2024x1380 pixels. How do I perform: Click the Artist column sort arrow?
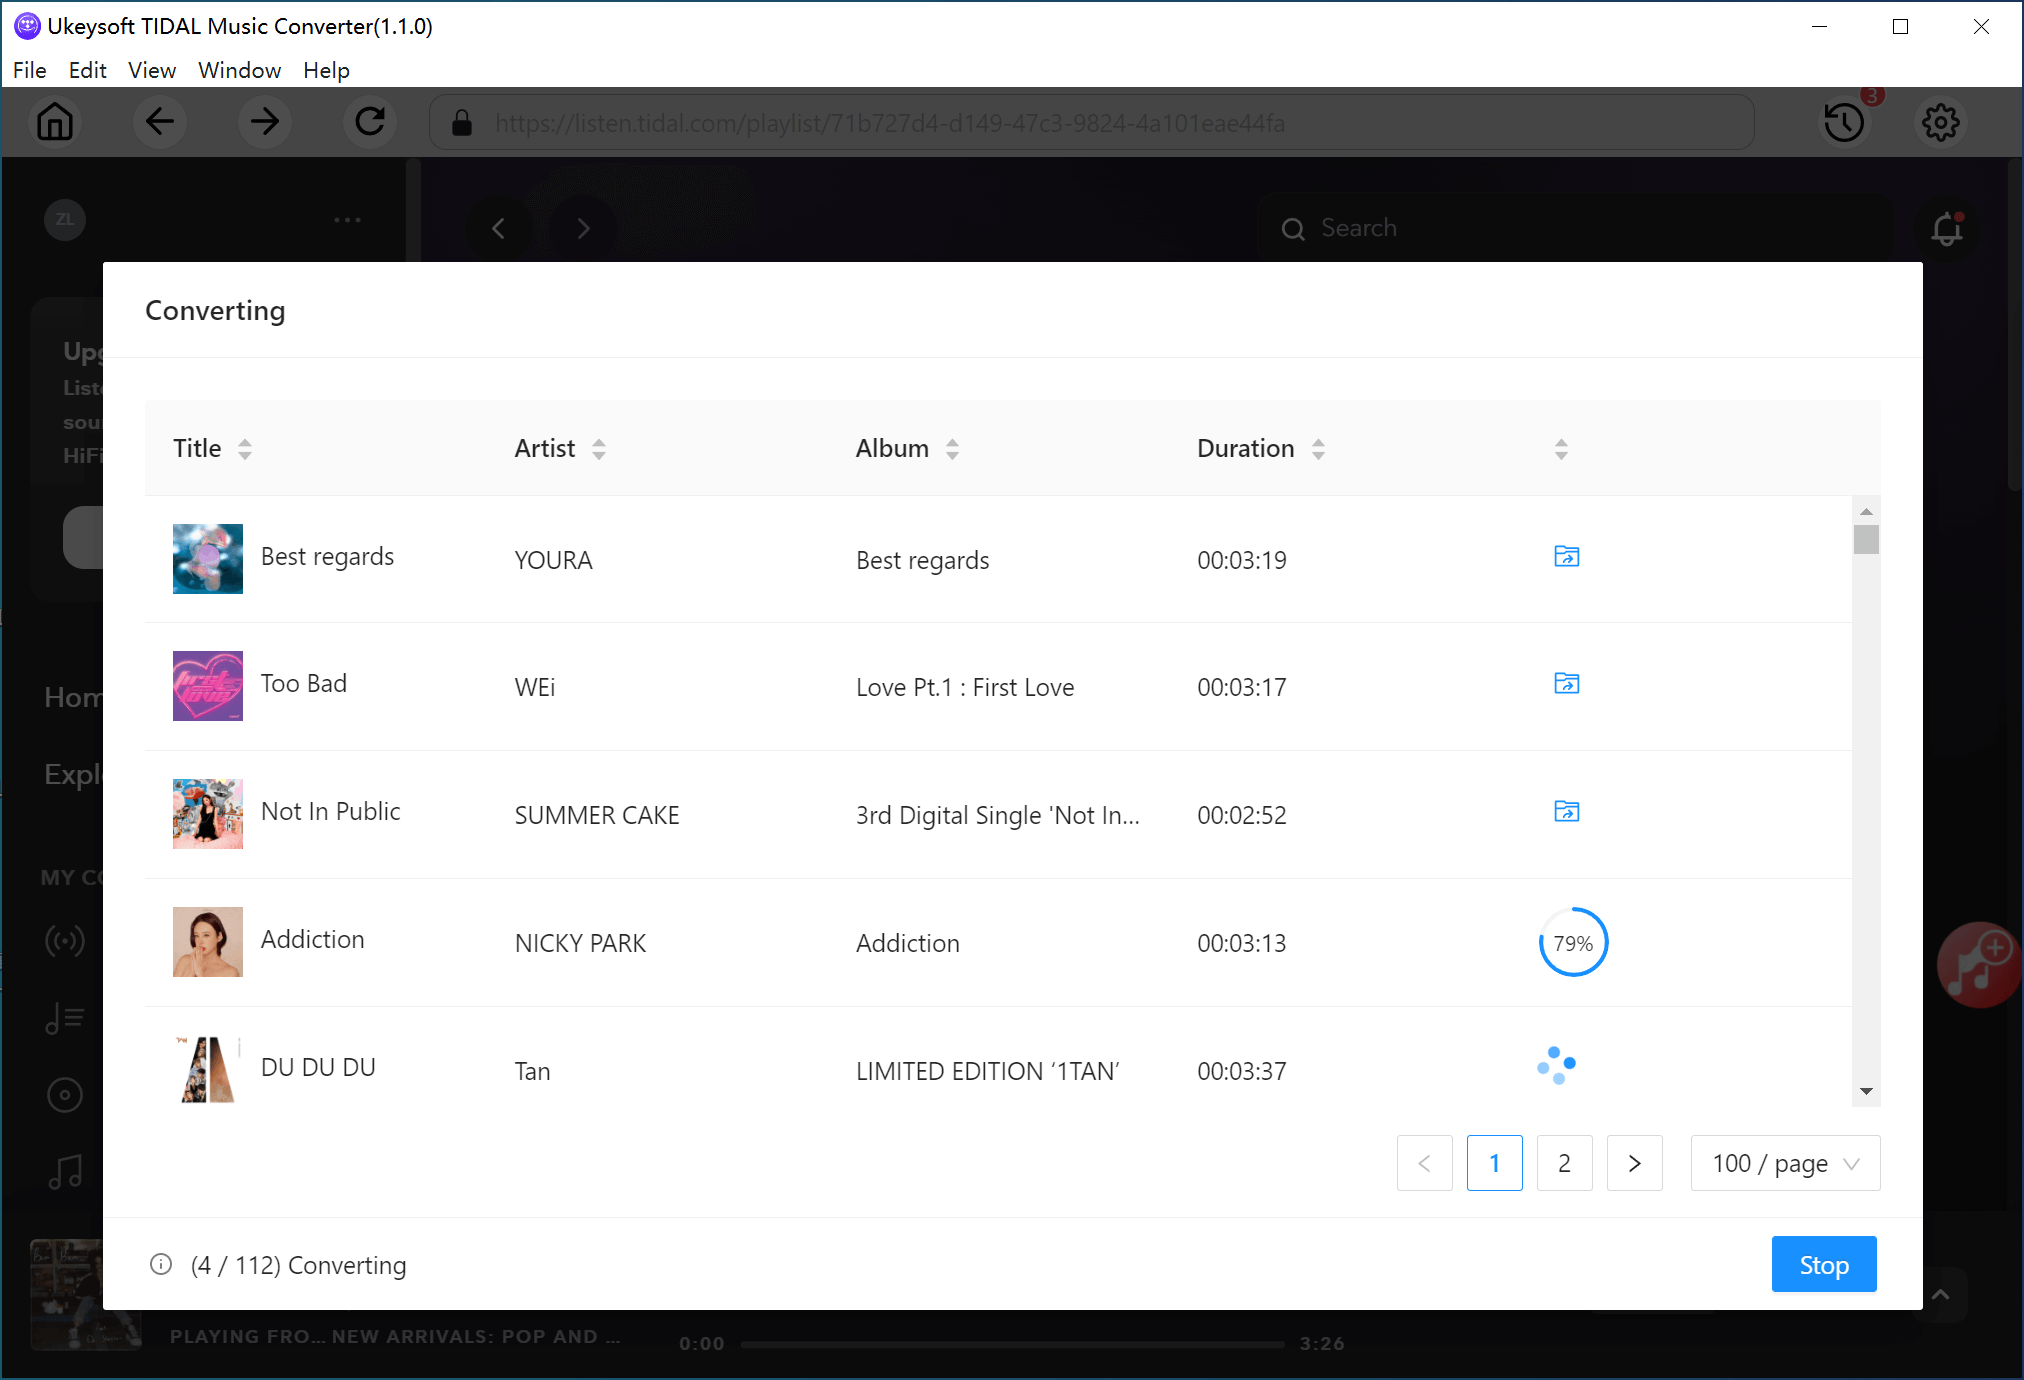598,449
